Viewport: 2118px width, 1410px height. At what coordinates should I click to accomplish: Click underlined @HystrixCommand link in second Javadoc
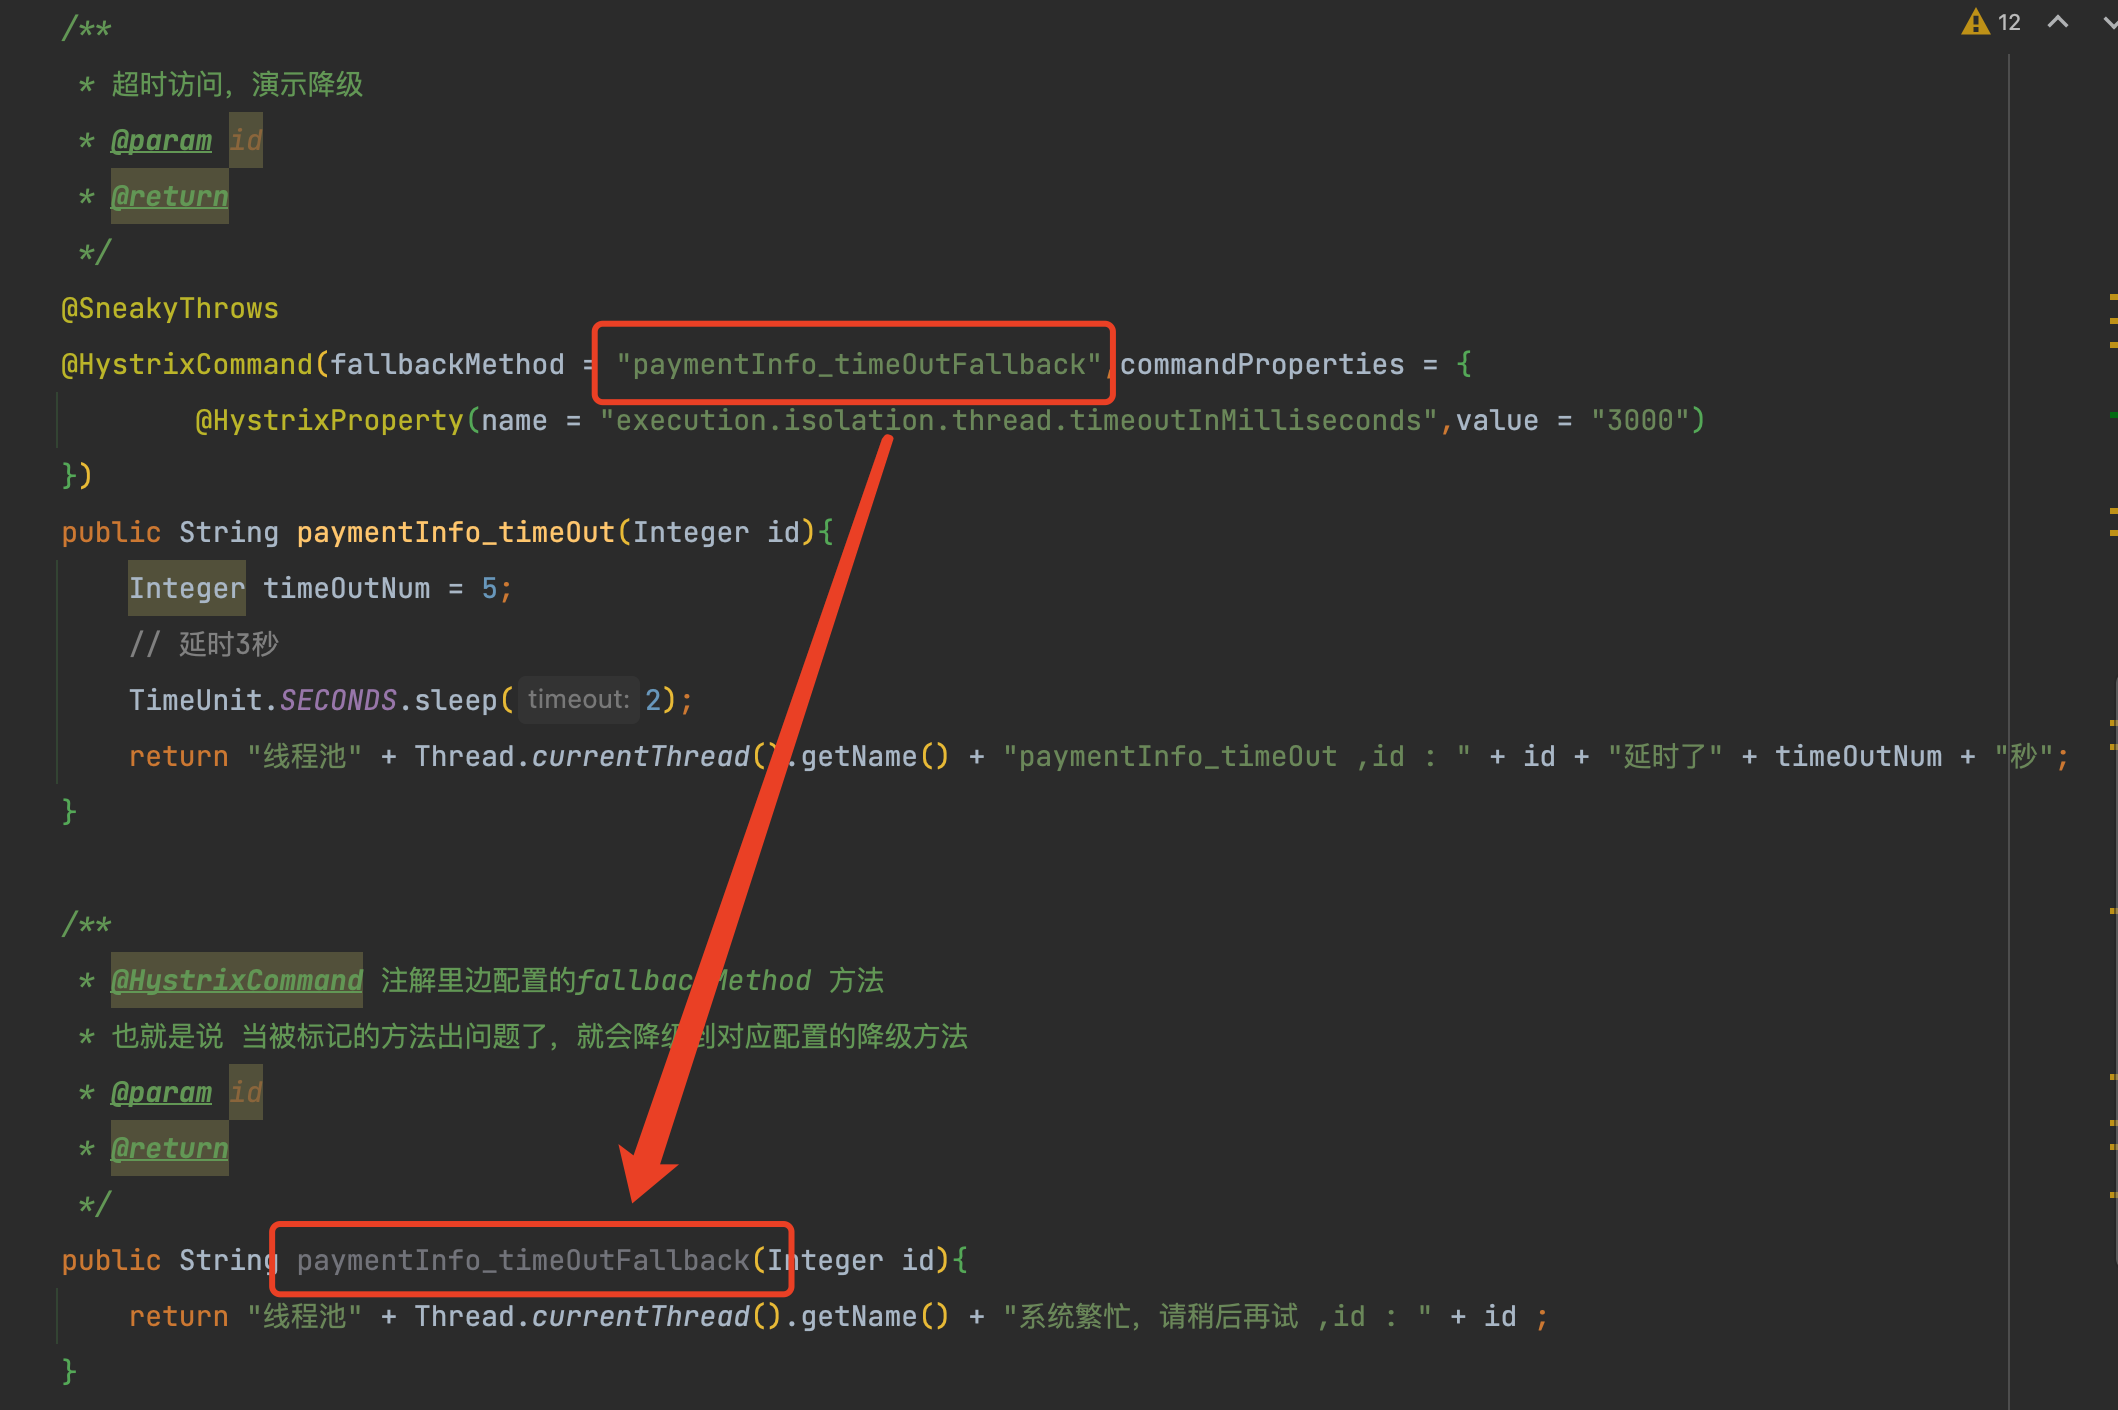click(236, 980)
